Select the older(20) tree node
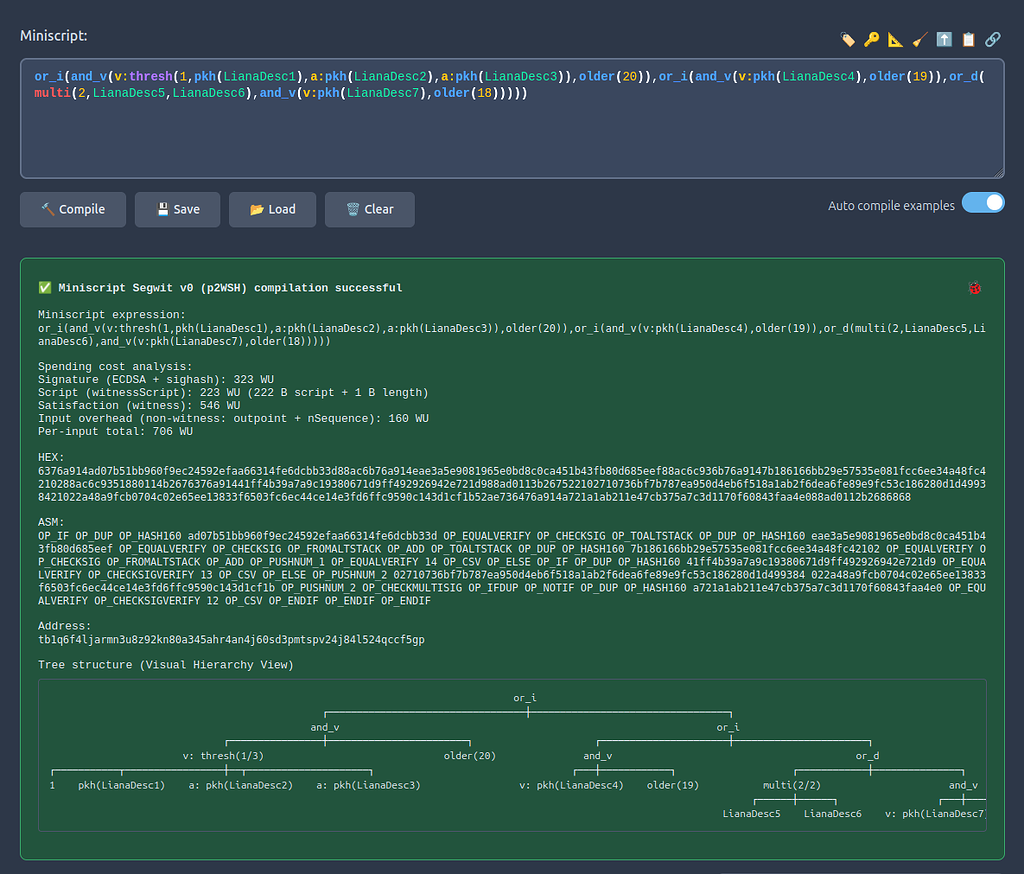Screen dimensions: 1024x874 [469, 756]
